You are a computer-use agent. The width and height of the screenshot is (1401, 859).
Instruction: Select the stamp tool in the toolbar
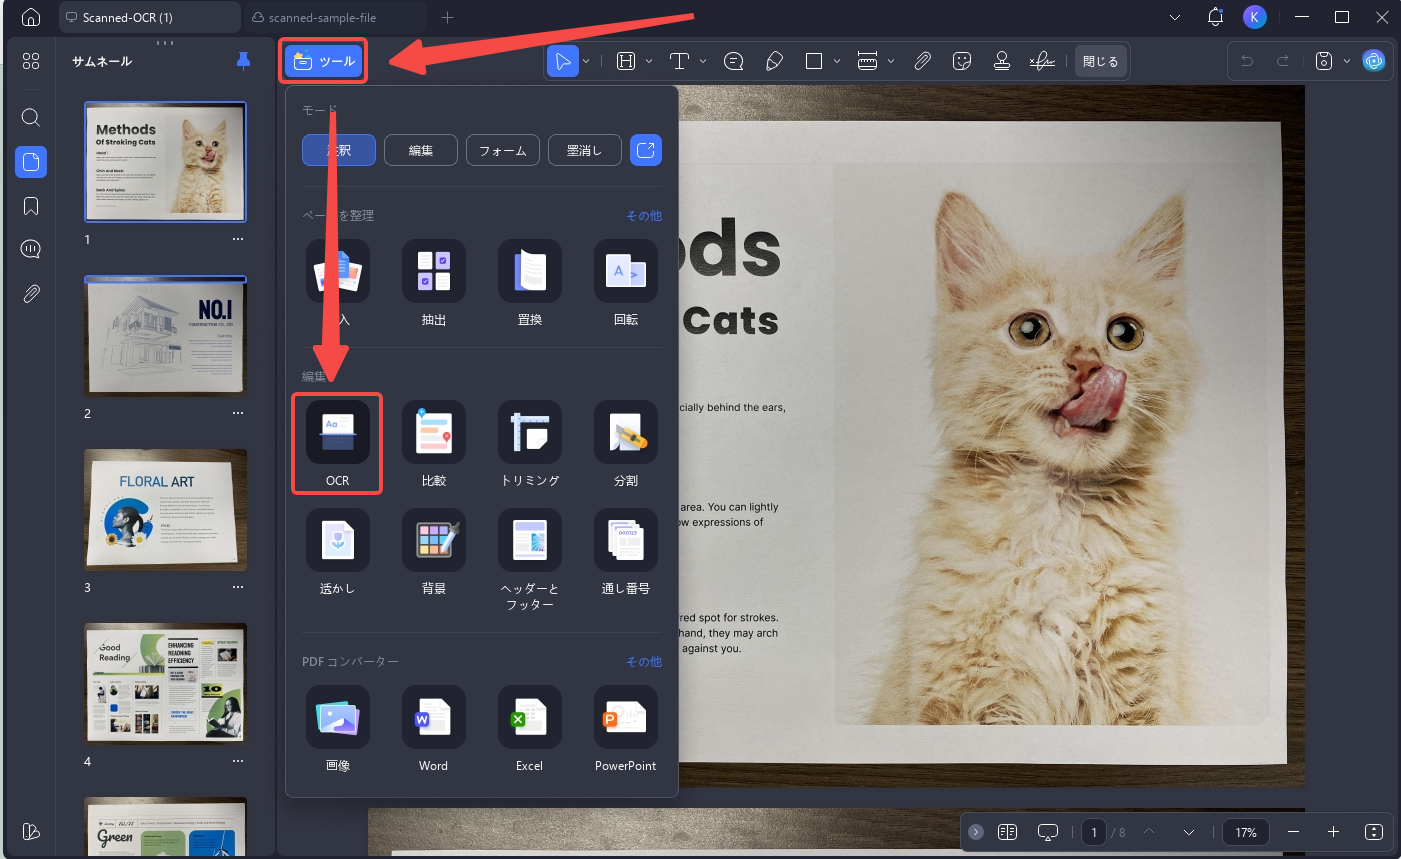(x=1001, y=61)
